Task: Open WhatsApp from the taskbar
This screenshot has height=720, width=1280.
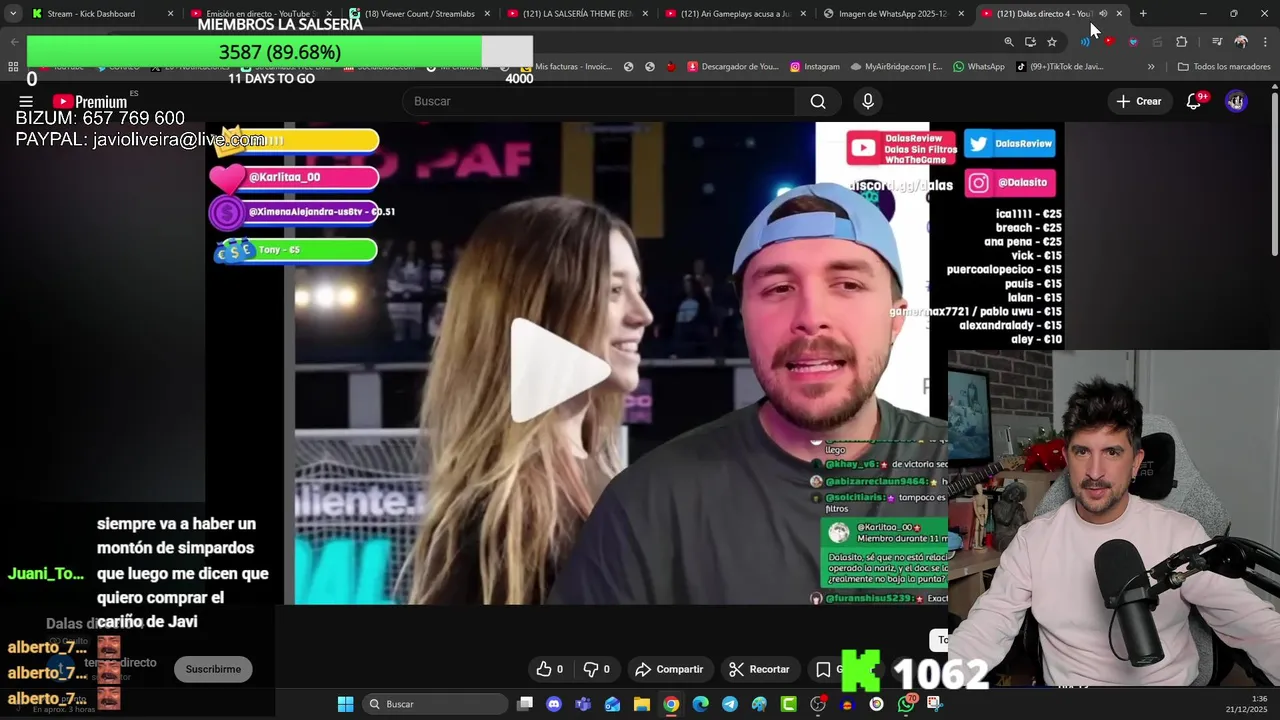Action: point(906,704)
